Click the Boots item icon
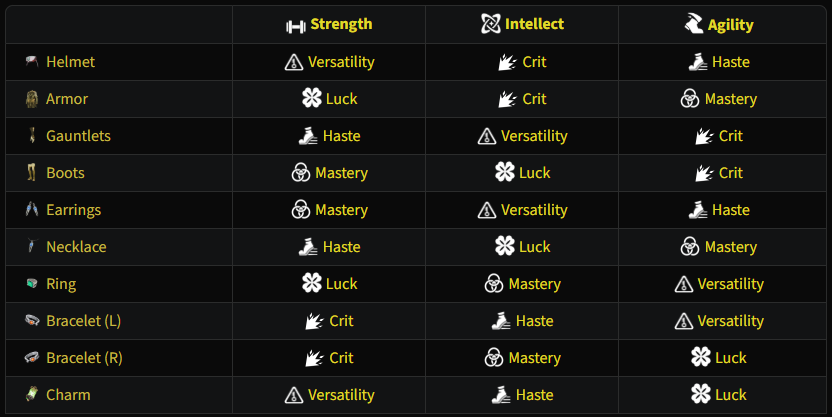The width and height of the screenshot is (832, 417). pos(32,173)
